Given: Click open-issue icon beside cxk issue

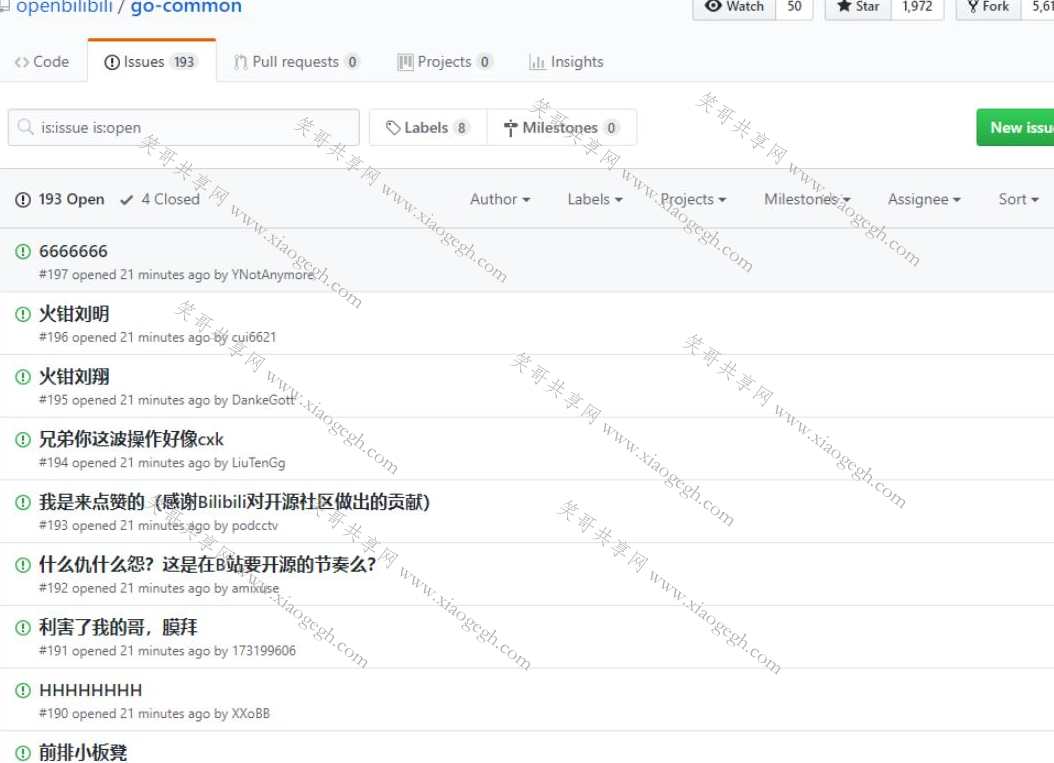Looking at the screenshot, I should click(x=23, y=440).
